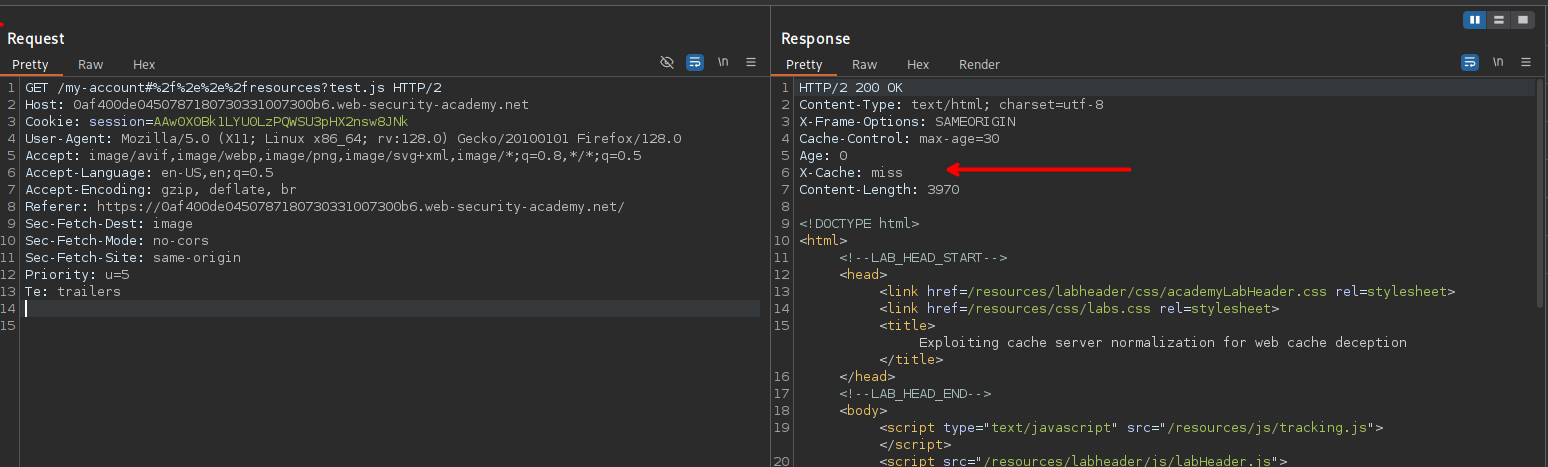This screenshot has height=467, width=1548.
Task: Open Hex tab in Response panel
Action: (x=918, y=64)
